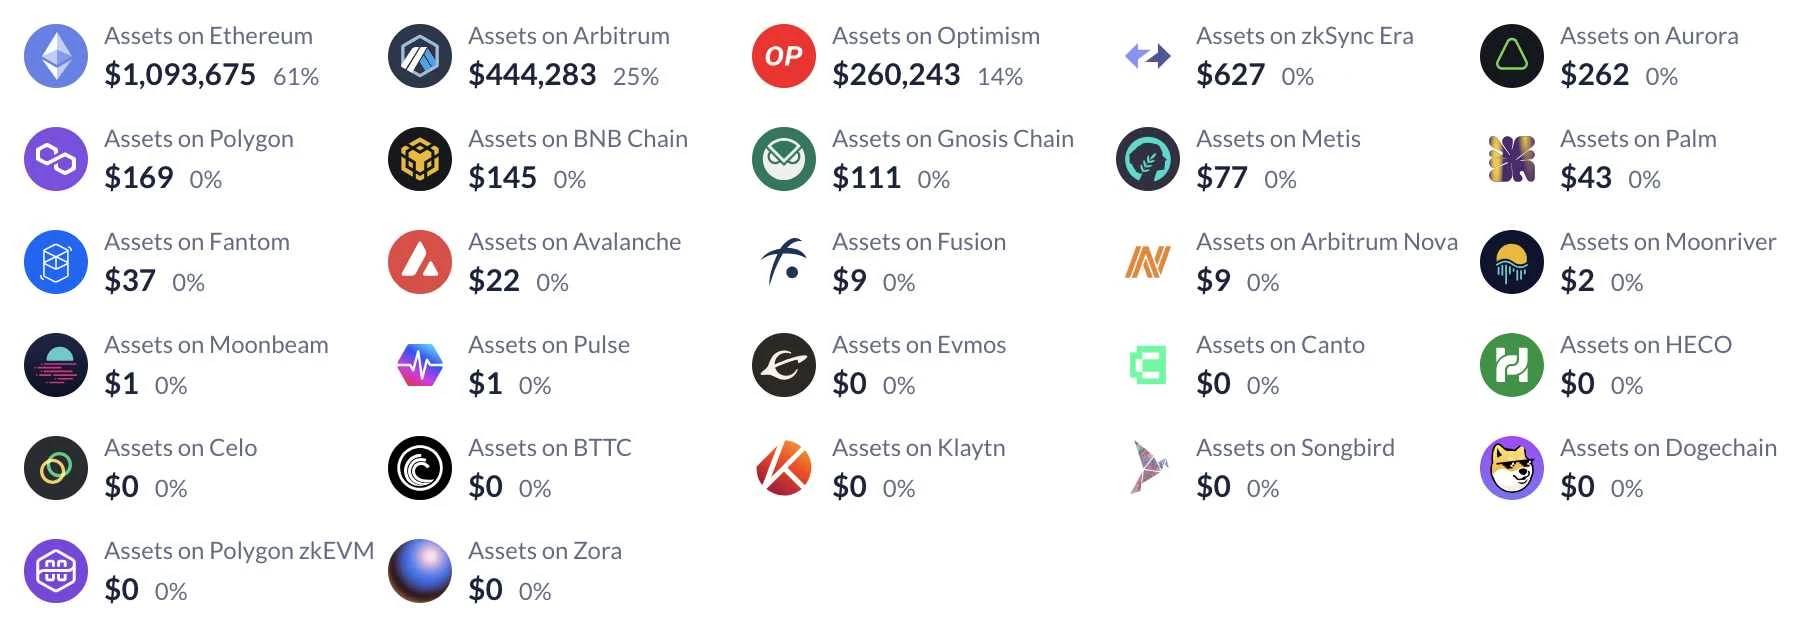Screen dimensions: 1820x630
Task: Click the red Optimism OP icon
Action: [x=784, y=56]
